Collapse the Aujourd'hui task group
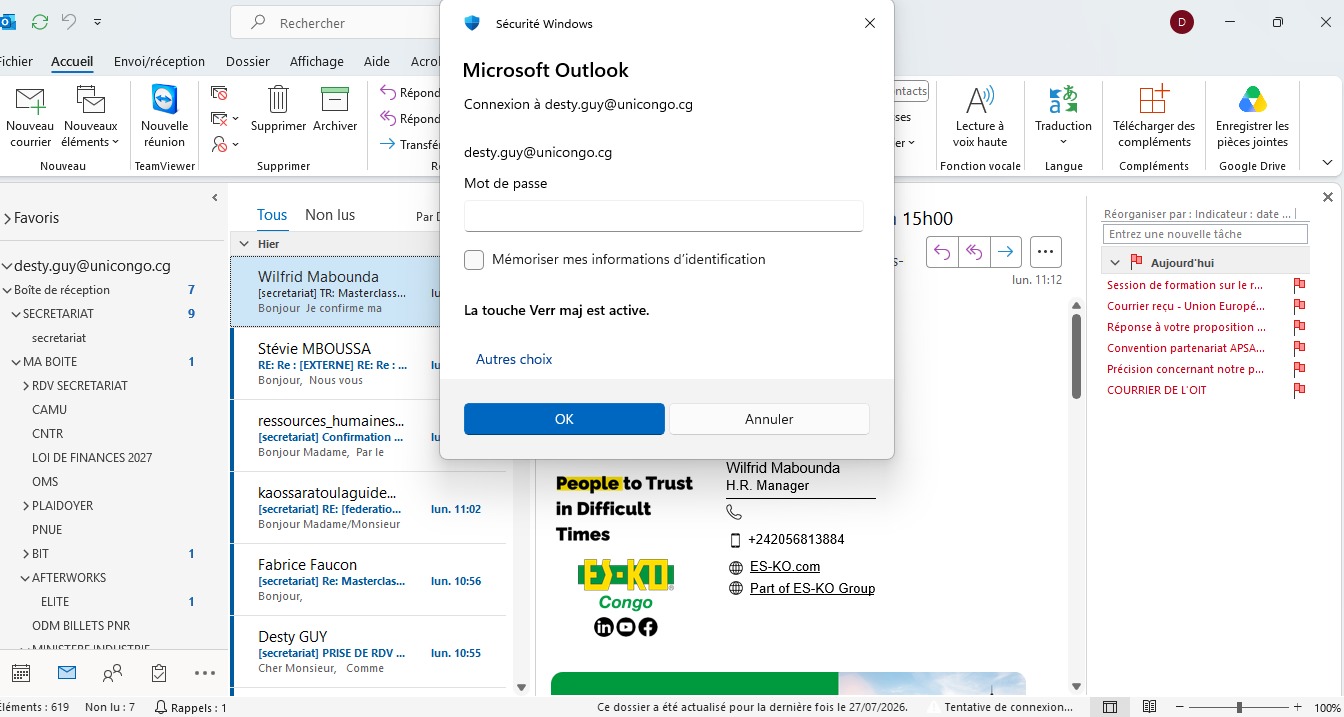 1116,262
